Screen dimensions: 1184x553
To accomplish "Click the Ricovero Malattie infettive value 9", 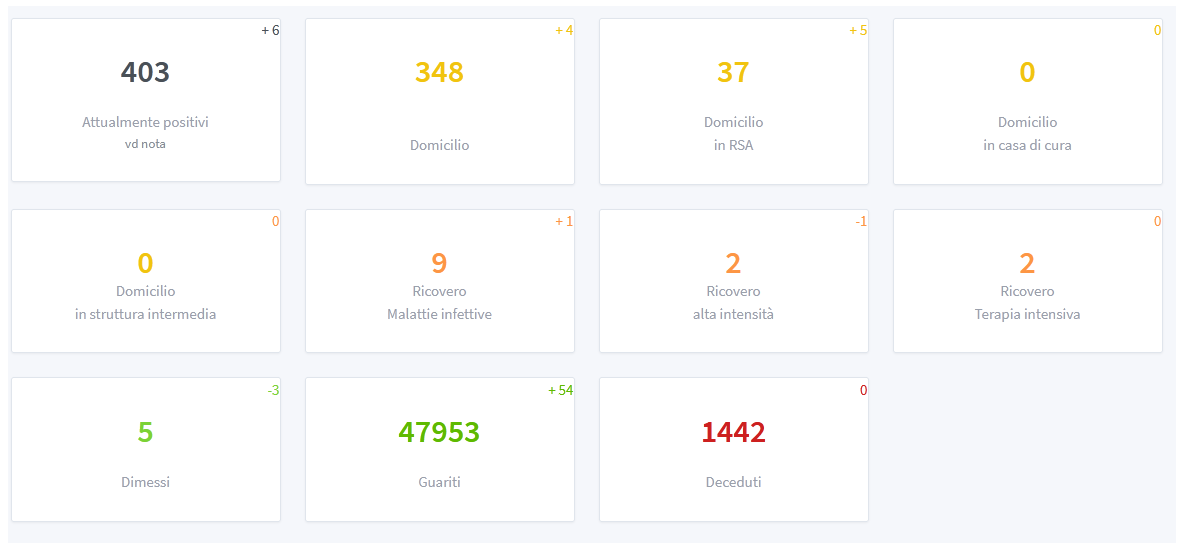I will tap(439, 263).
